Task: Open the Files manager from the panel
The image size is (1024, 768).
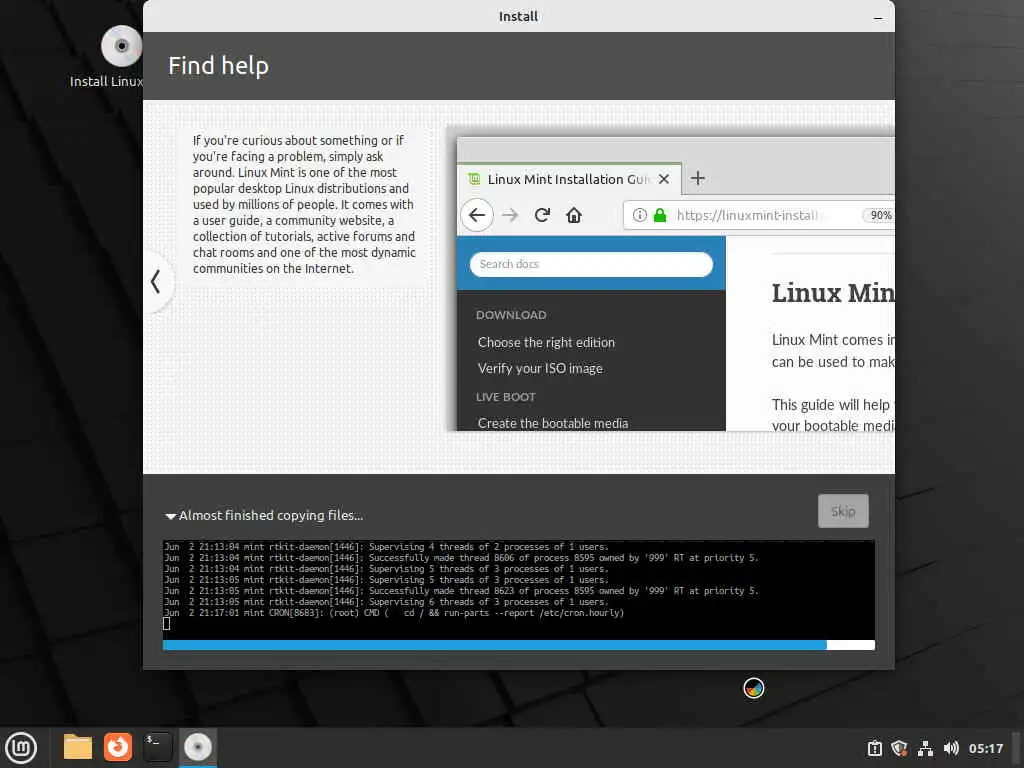Action: [78, 747]
